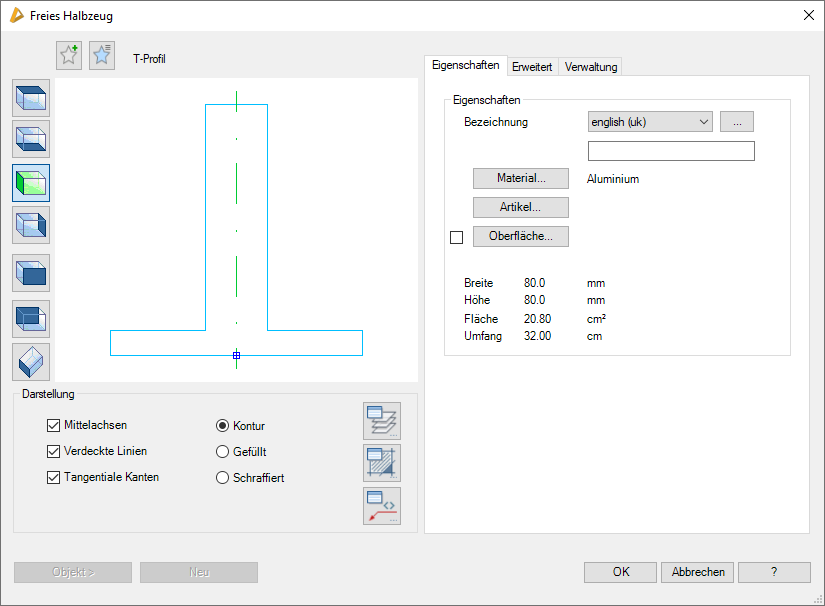Open the Verwaltung tab

(591, 67)
